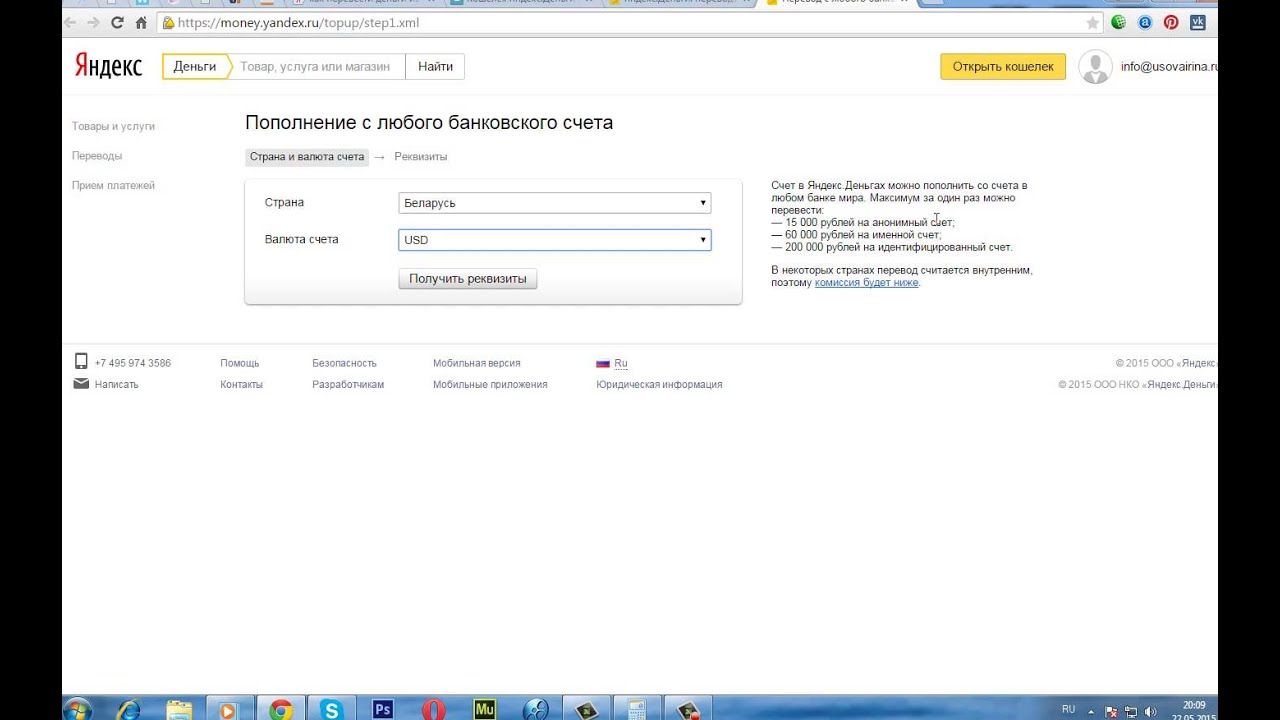The width and height of the screenshot is (1280, 720).
Task: Click the Яндекс logo
Action: (108, 66)
